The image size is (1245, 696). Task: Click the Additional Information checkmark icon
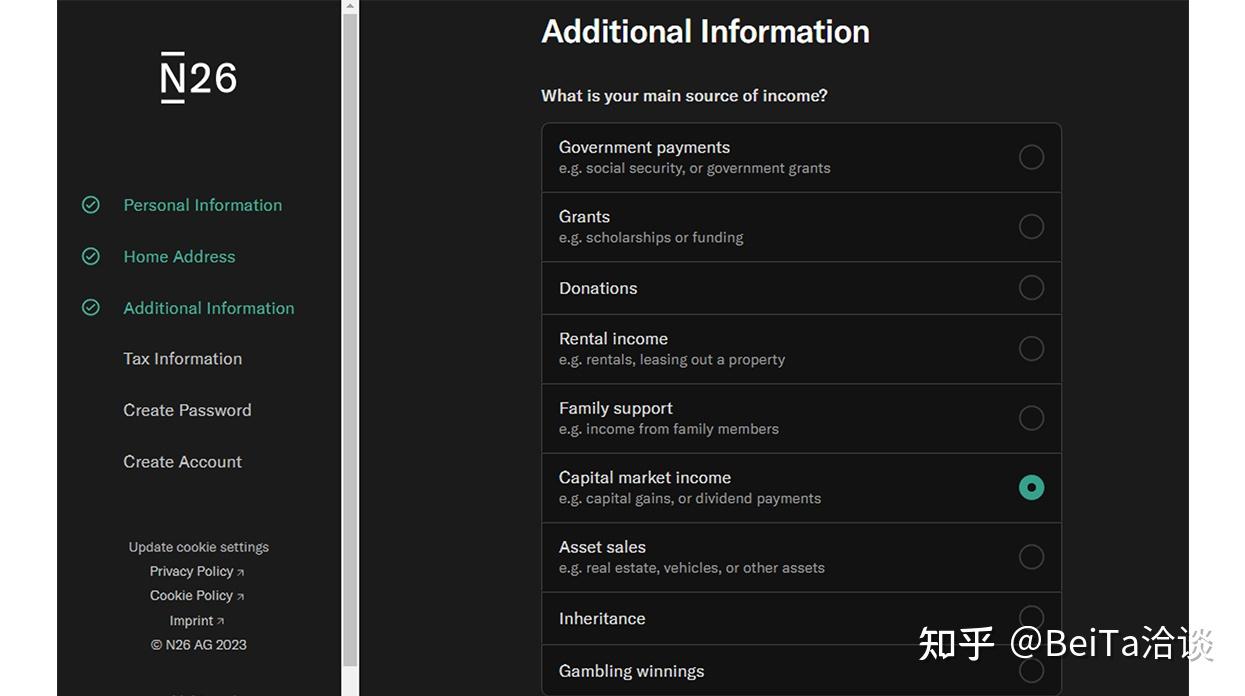click(91, 308)
